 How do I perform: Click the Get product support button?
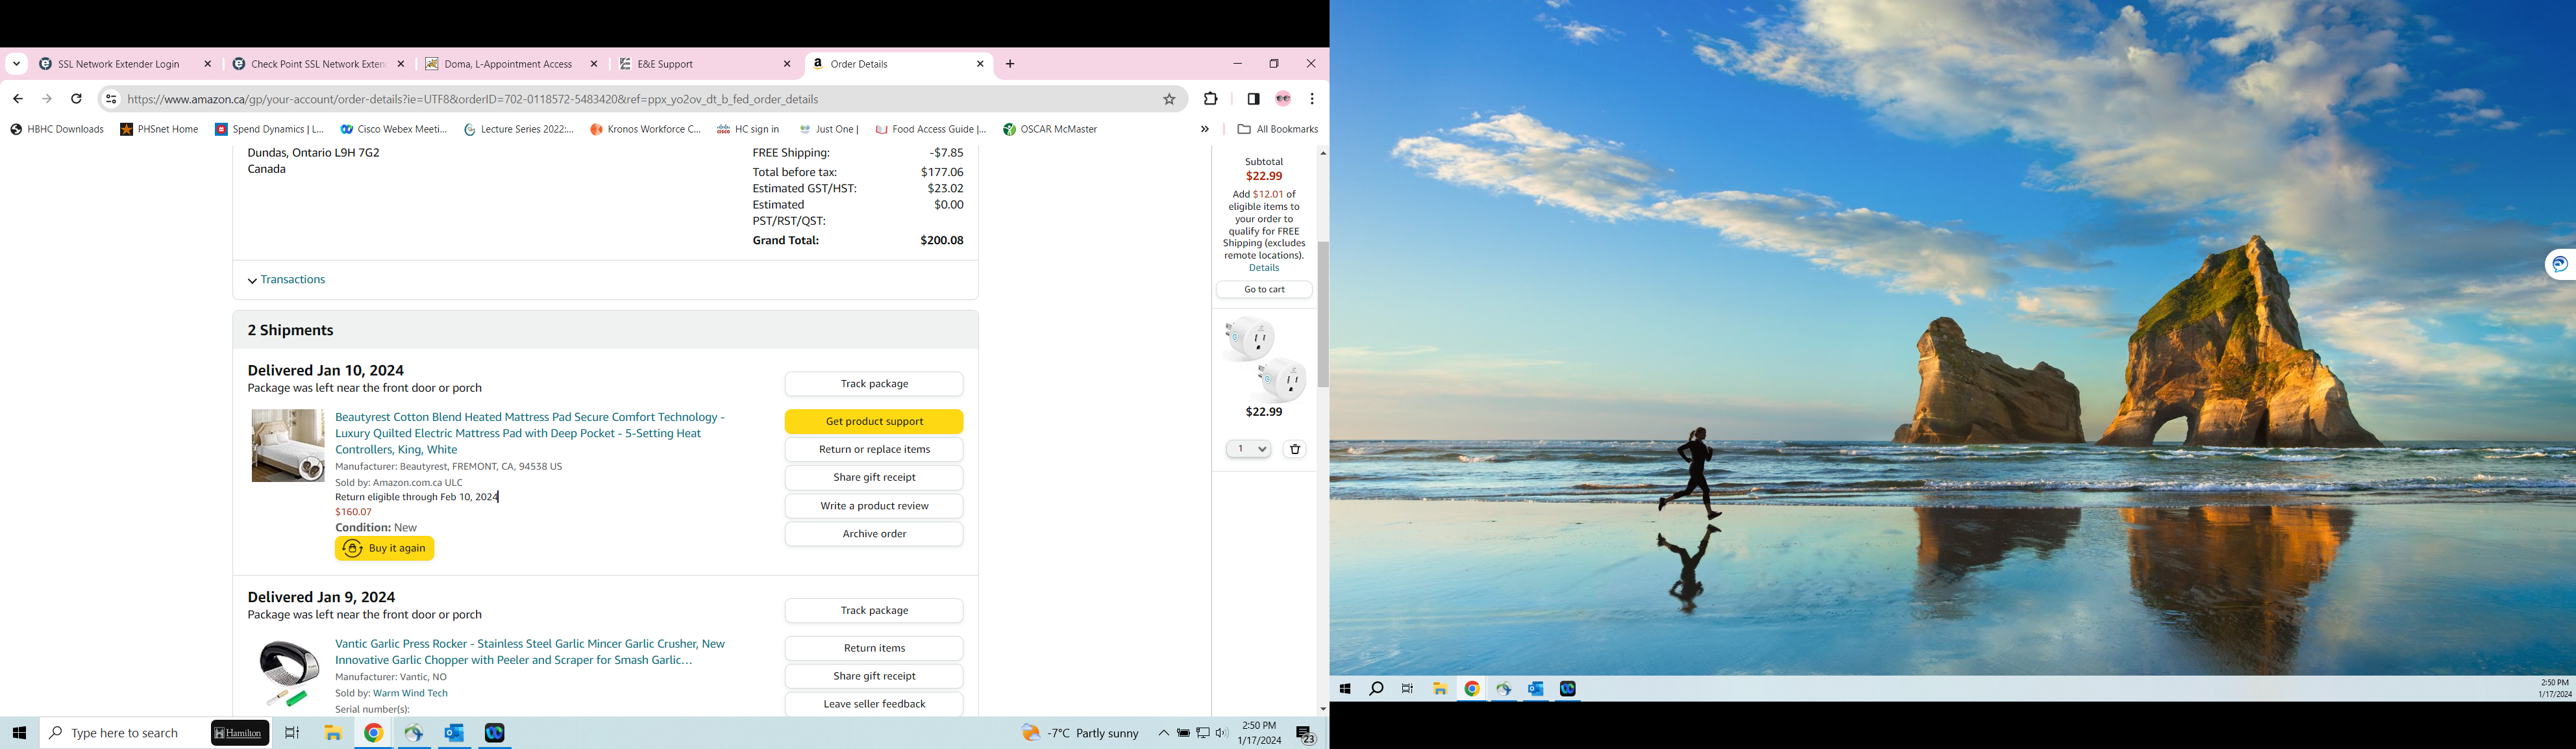[874, 422]
